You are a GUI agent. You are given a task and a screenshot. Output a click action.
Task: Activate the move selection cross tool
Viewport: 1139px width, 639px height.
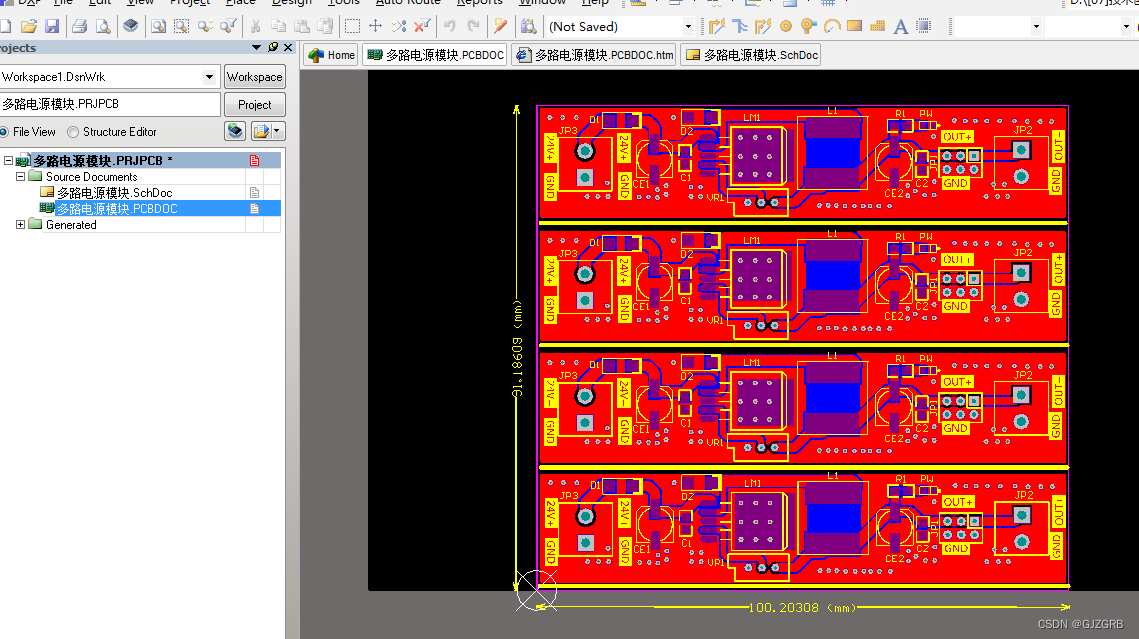(x=376, y=27)
